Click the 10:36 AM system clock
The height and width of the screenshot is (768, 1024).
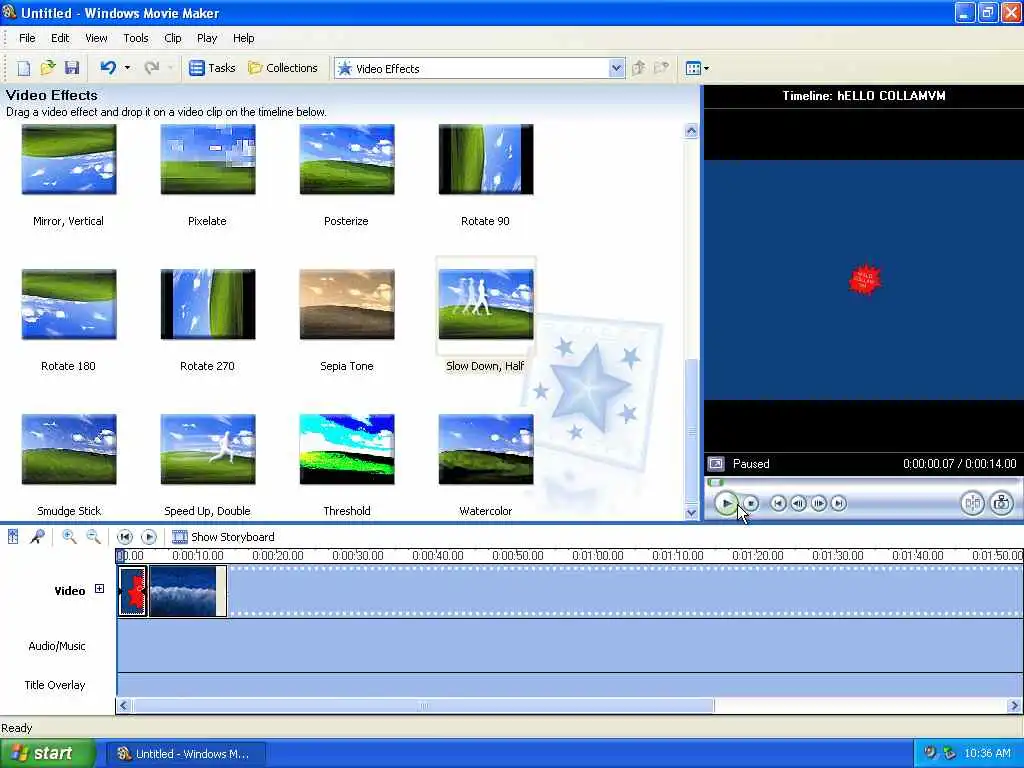[x=987, y=754]
